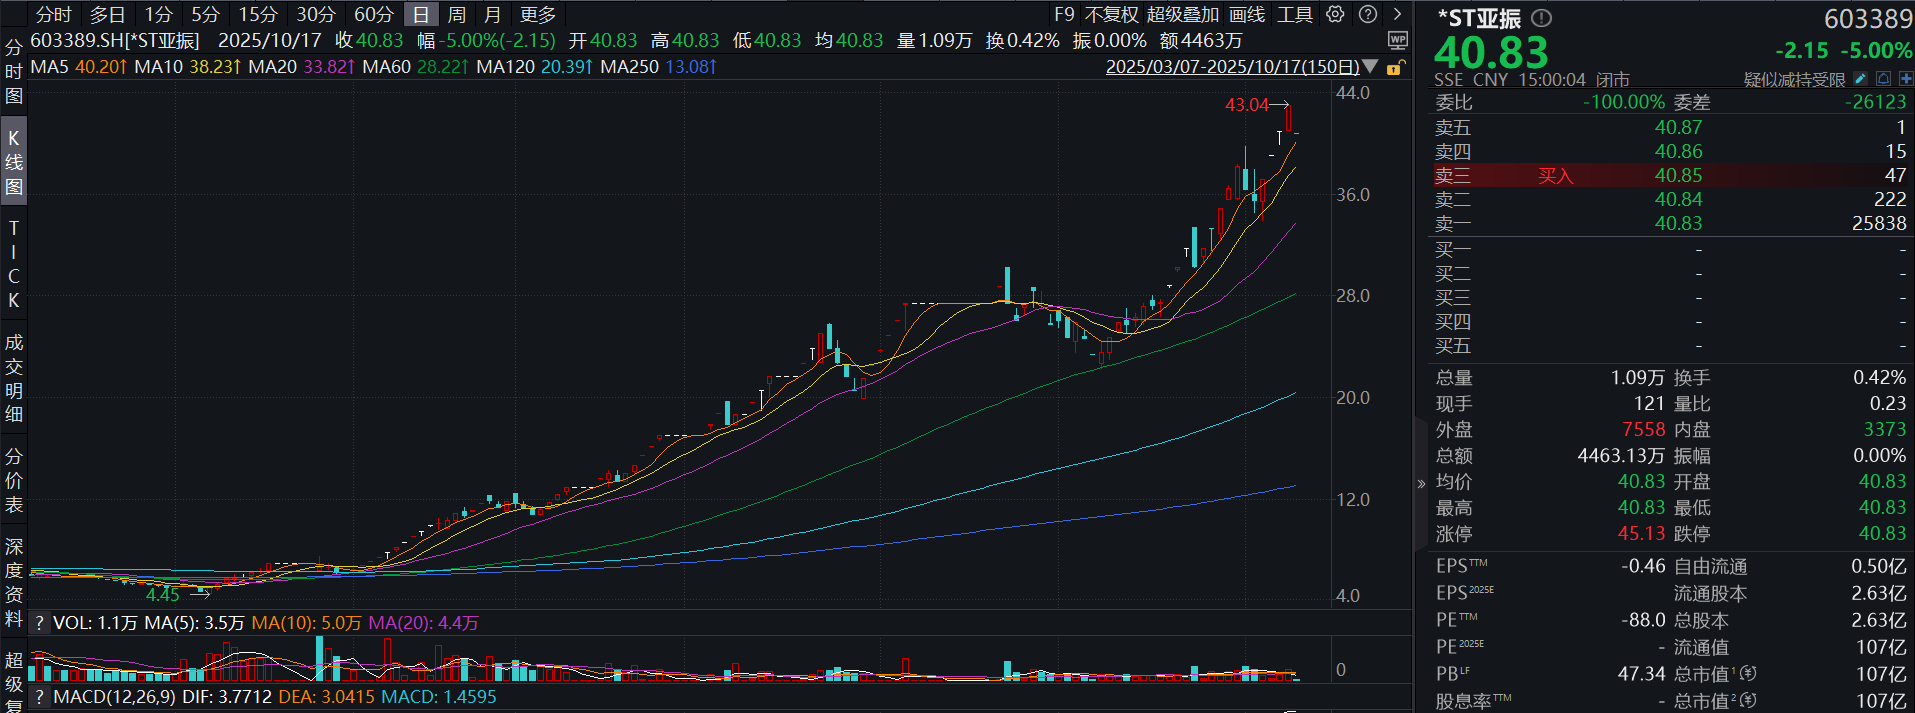Viewport: 1915px width, 713px height.
Task: Click the 画线 drawing tools button
Action: point(1247,14)
